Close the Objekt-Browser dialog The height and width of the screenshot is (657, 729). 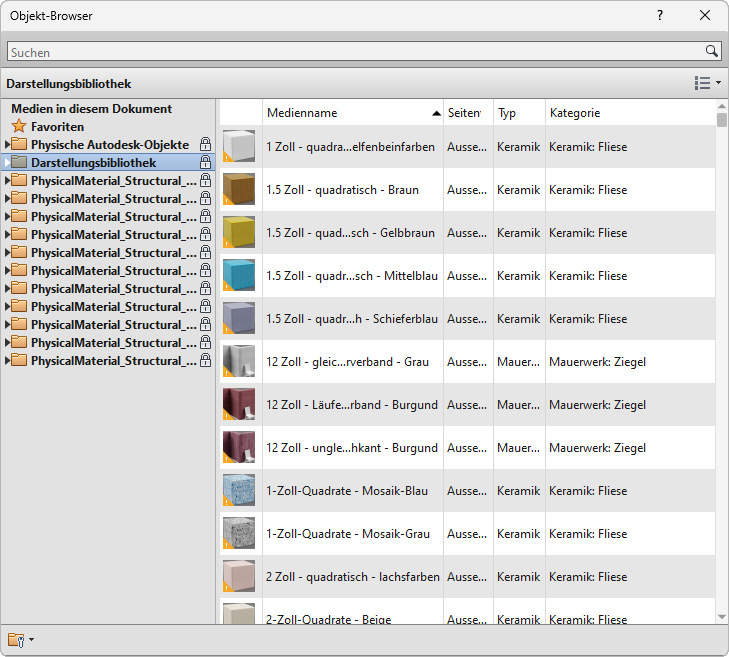click(705, 15)
